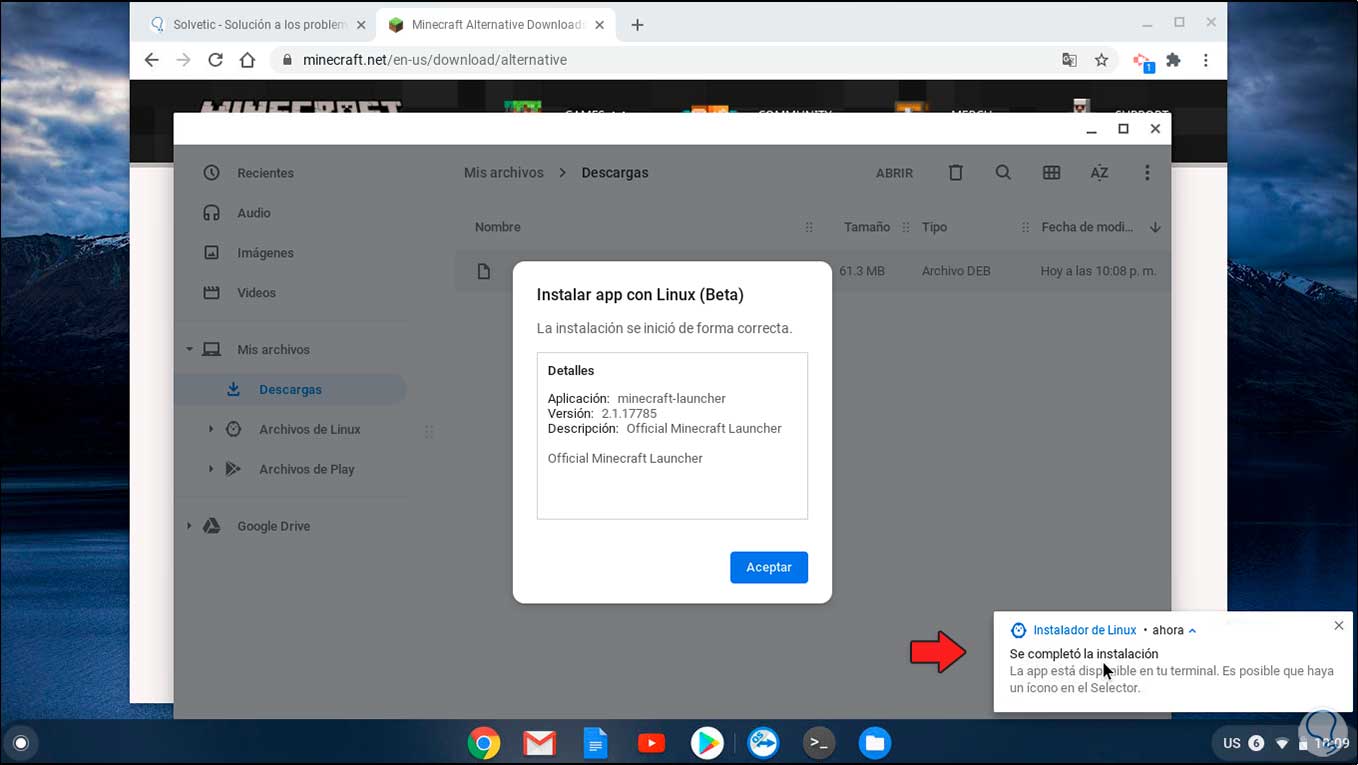Screen dimensions: 1358x765
Task: Select the file icon in the Descargas list
Action: tap(484, 271)
